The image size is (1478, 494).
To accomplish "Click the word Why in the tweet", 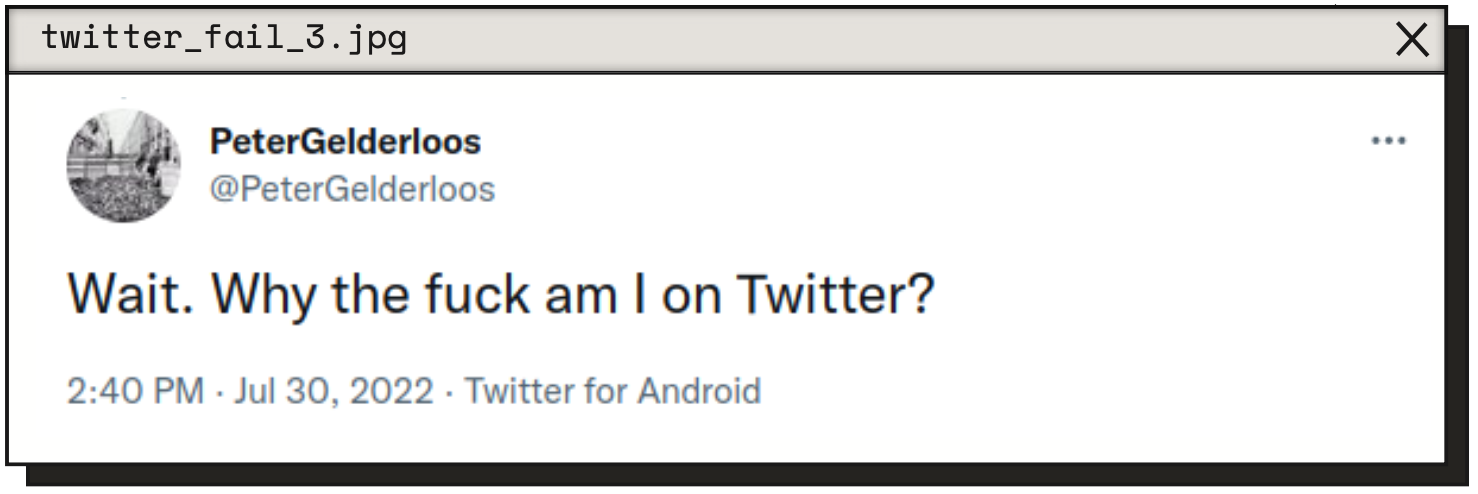I will [263, 297].
